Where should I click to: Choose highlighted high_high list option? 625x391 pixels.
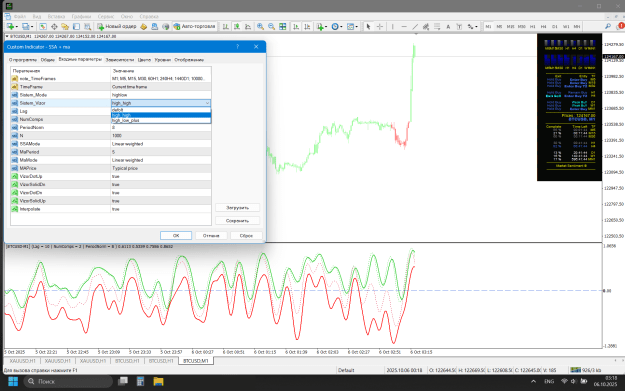(x=161, y=115)
